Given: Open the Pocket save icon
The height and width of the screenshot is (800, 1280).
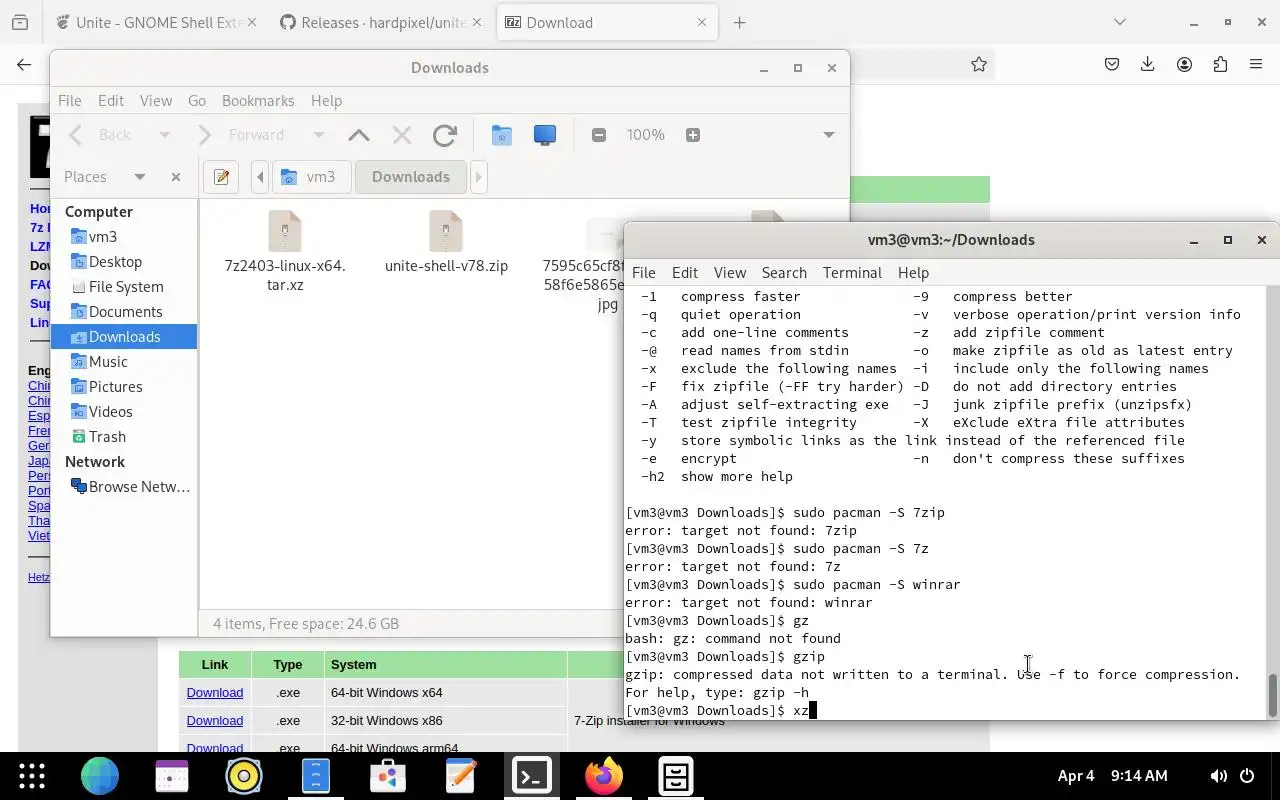Looking at the screenshot, I should (1112, 64).
